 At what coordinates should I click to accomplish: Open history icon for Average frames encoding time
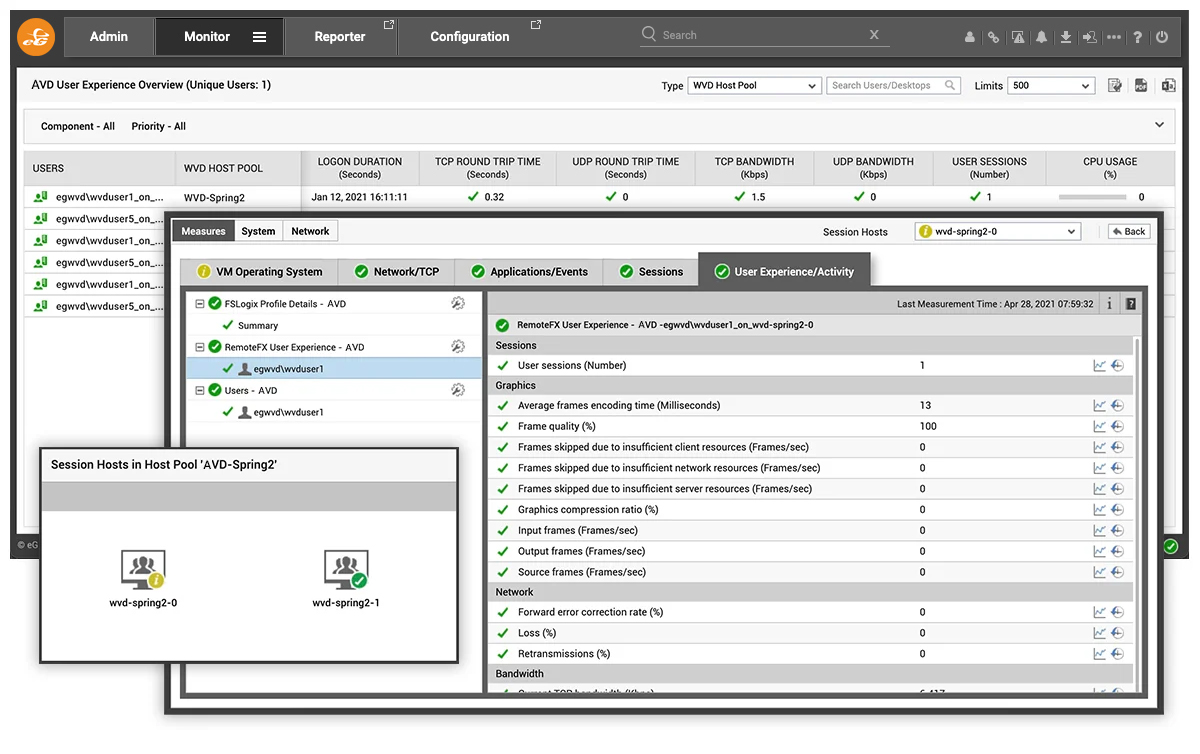click(x=1117, y=406)
